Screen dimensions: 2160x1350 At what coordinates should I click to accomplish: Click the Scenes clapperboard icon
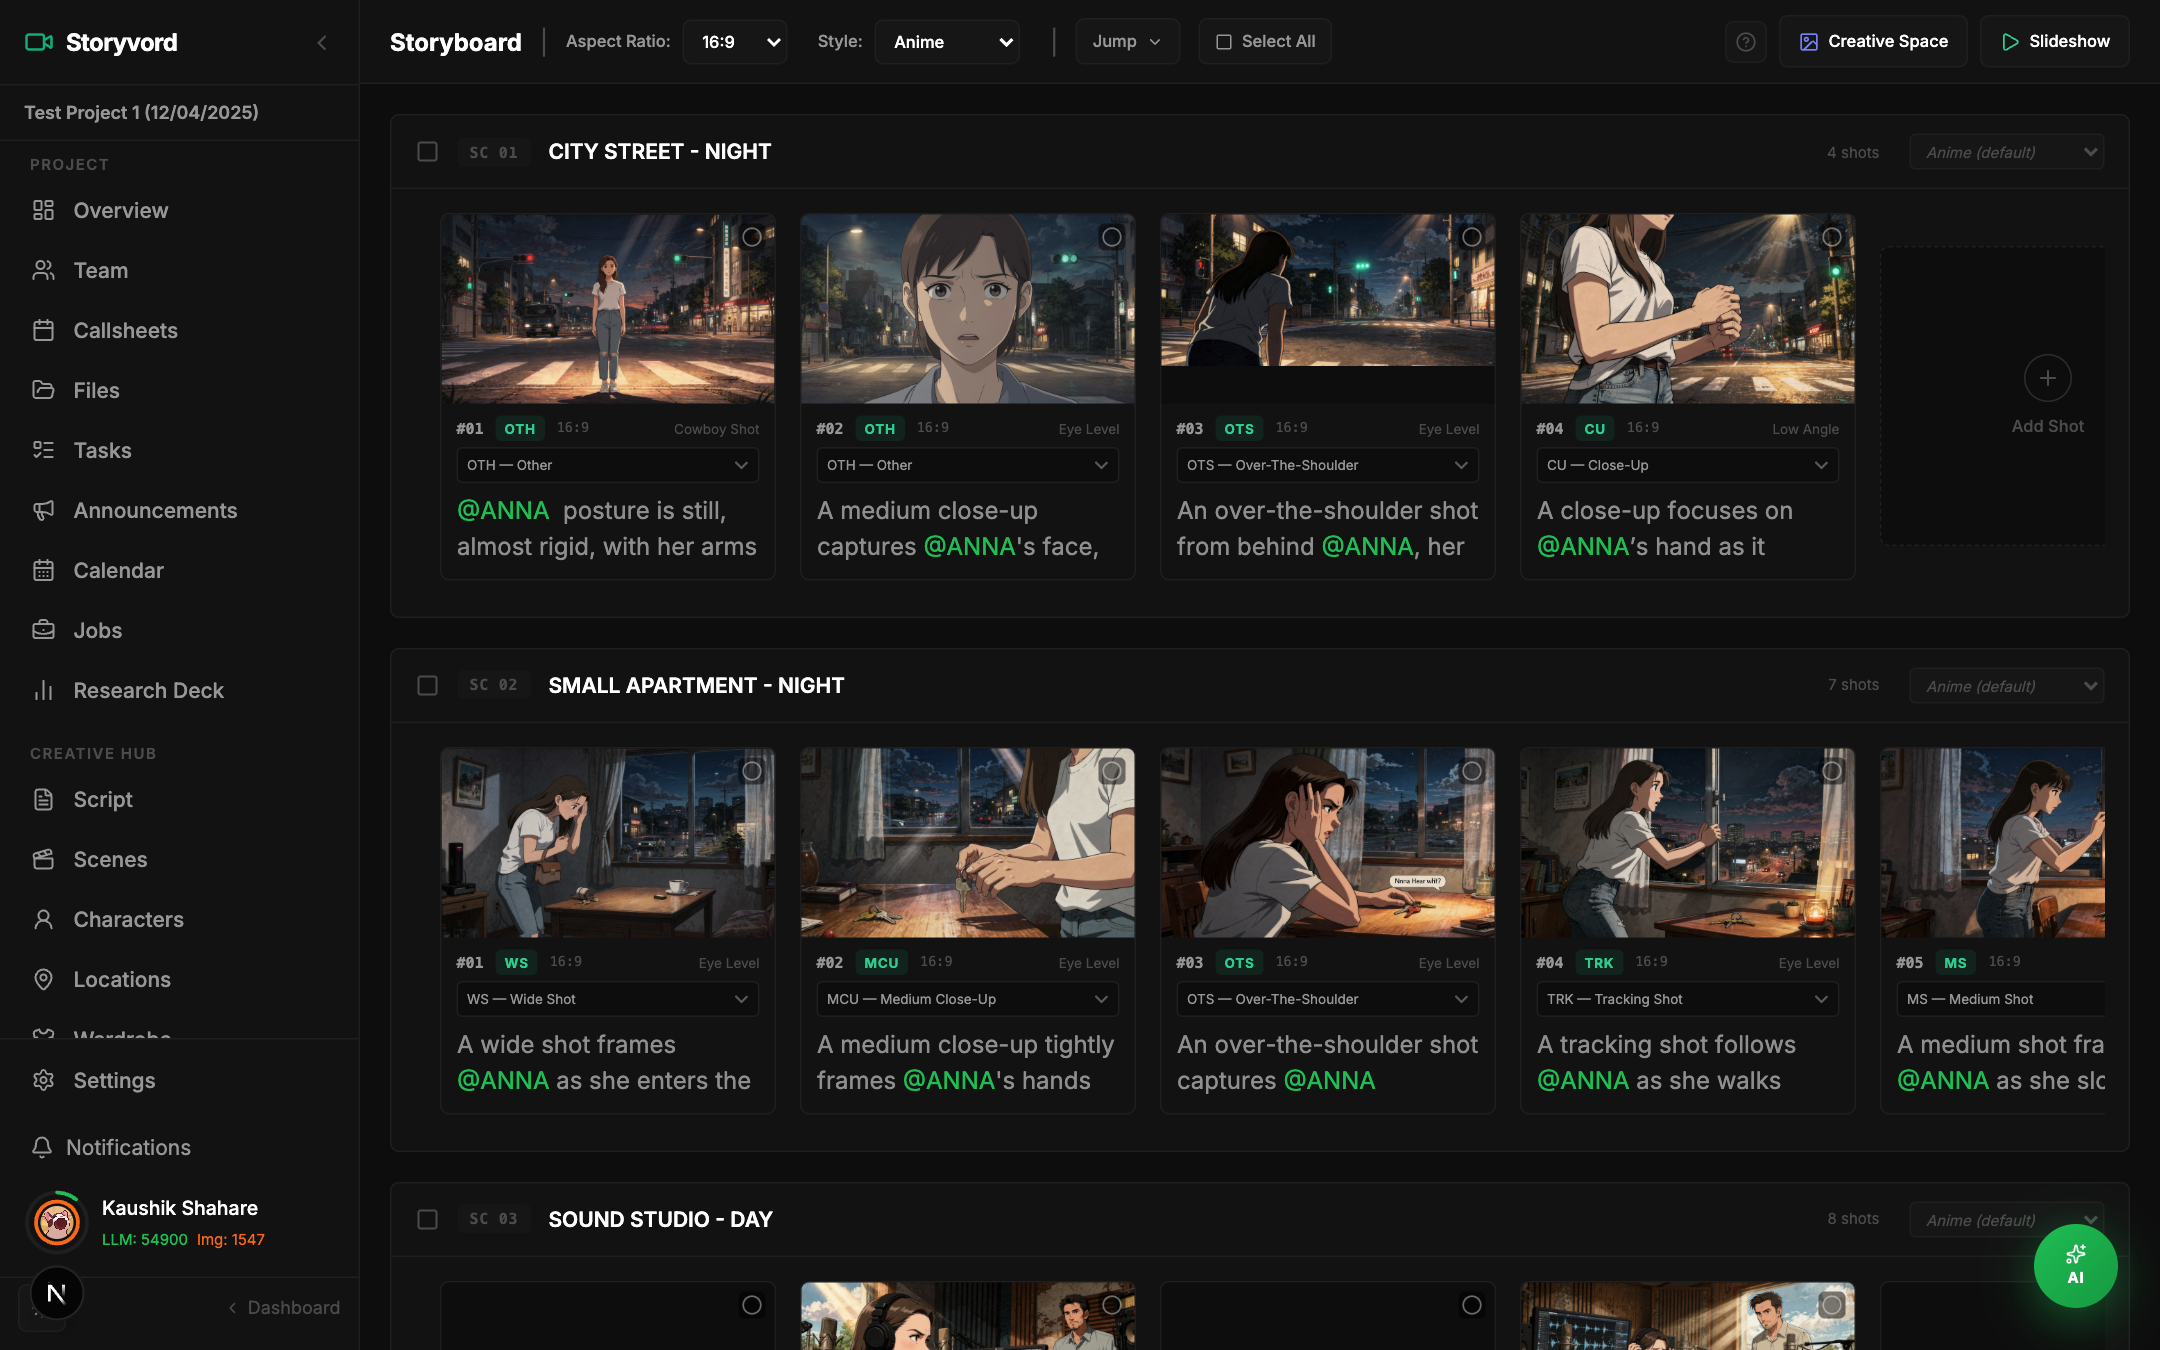coord(43,859)
